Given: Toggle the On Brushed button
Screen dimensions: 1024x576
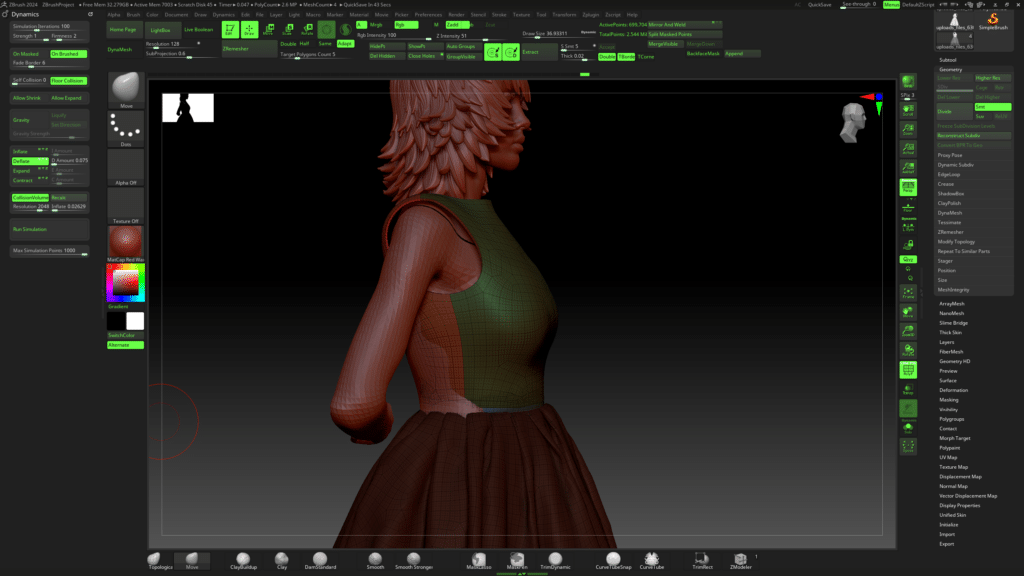Looking at the screenshot, I should click(69, 54).
